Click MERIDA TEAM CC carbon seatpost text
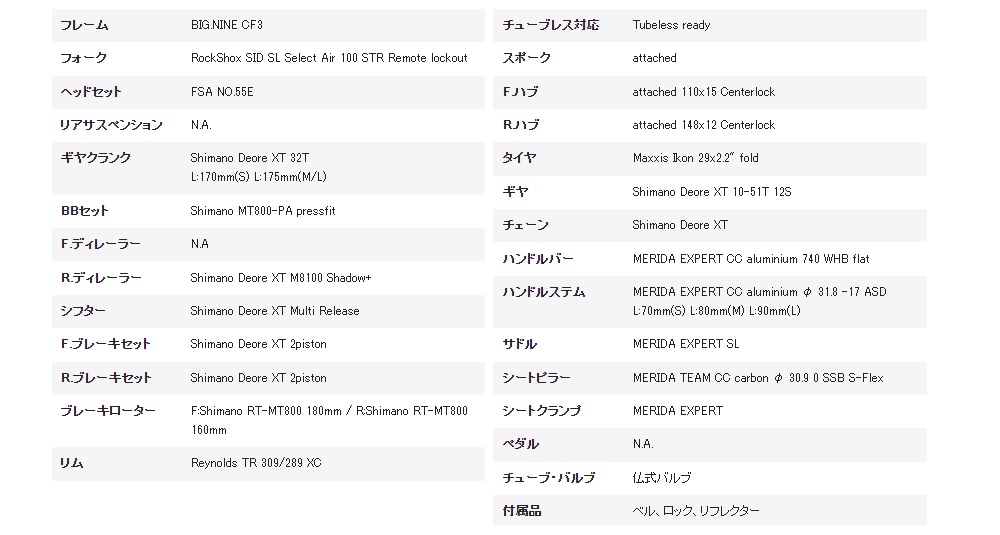The height and width of the screenshot is (535, 1000). [x=758, y=378]
